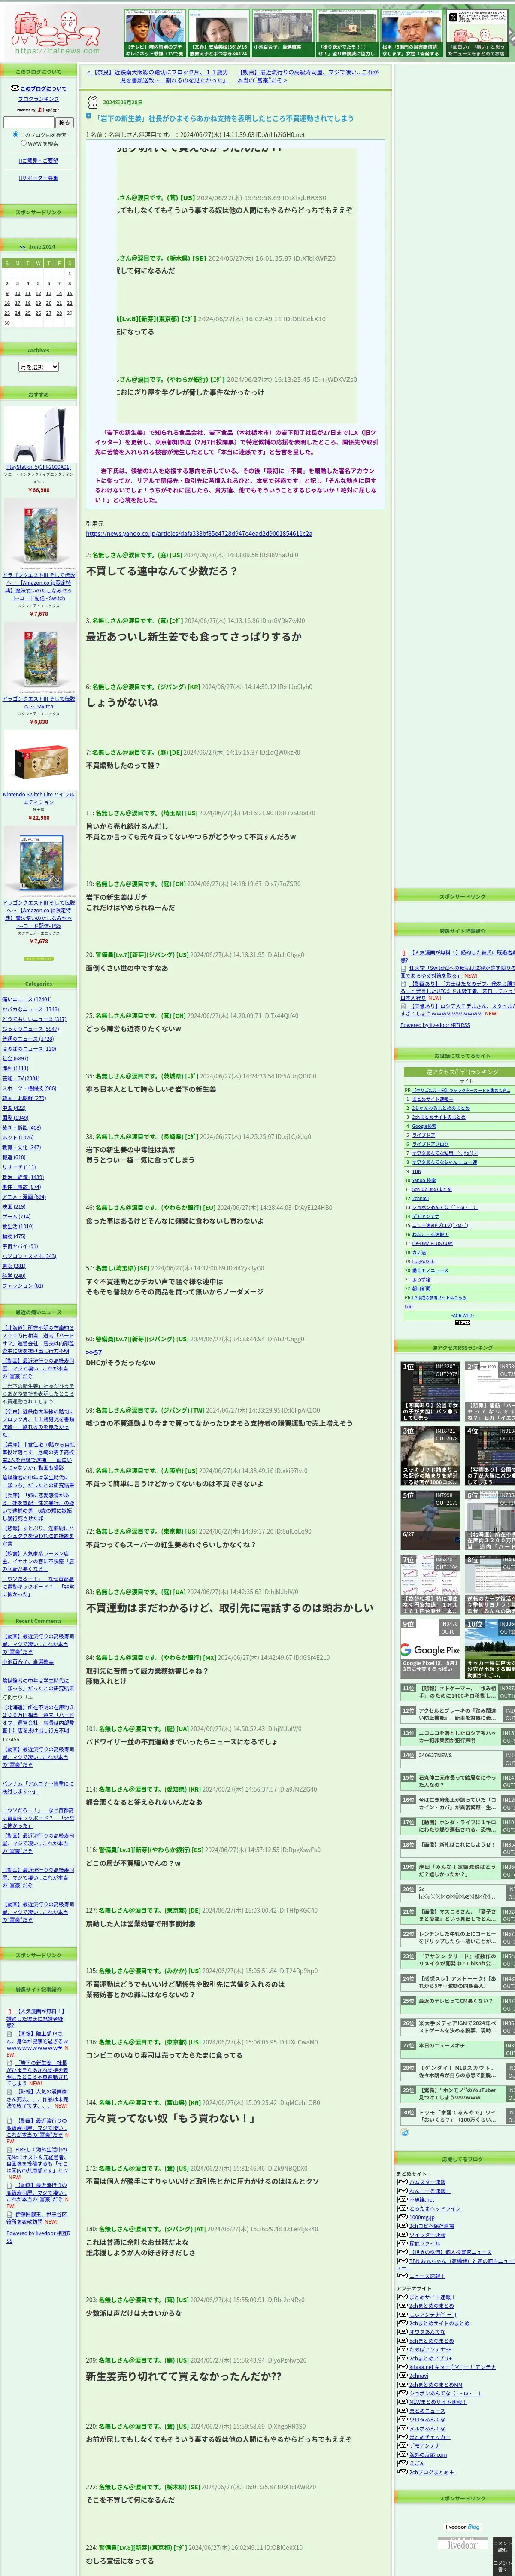This screenshot has height=2576, width=515.
Task: Select the このブログ内を検索 radio button
Action: point(15,134)
